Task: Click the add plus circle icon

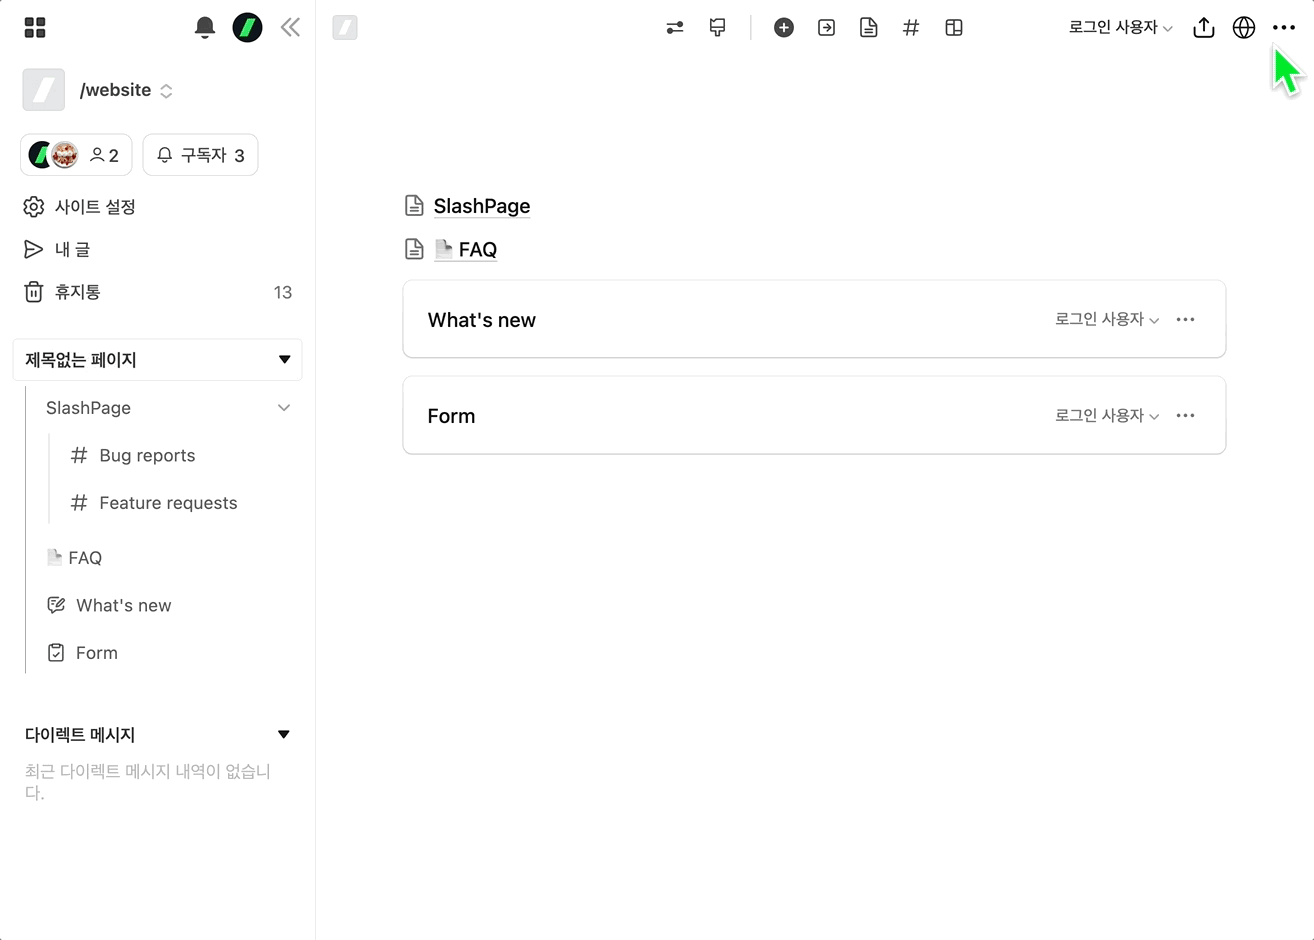Action: tap(784, 28)
